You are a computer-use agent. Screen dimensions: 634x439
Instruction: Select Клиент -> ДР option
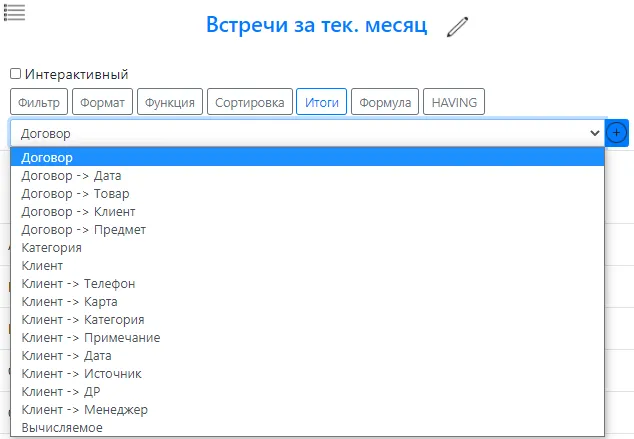pyautogui.click(x=307, y=391)
